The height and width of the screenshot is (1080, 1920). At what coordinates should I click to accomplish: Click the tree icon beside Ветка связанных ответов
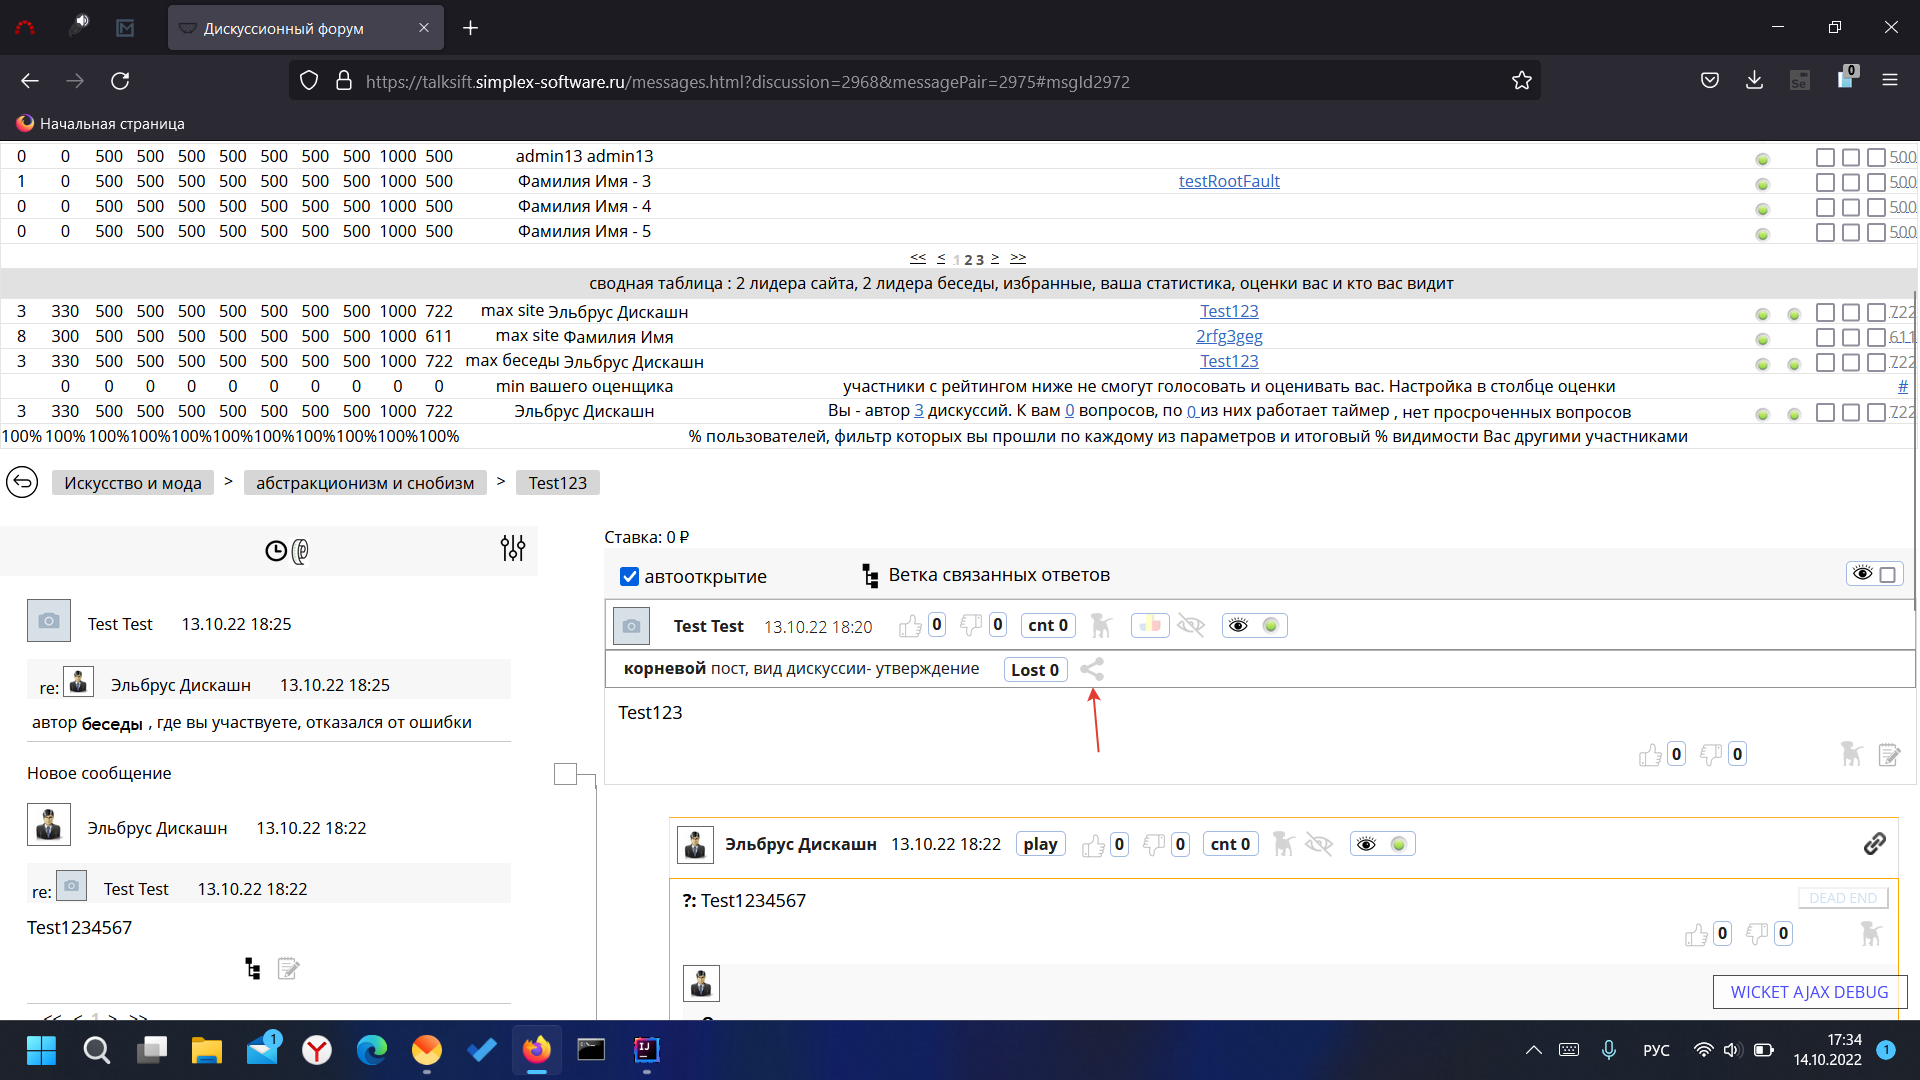click(x=870, y=575)
